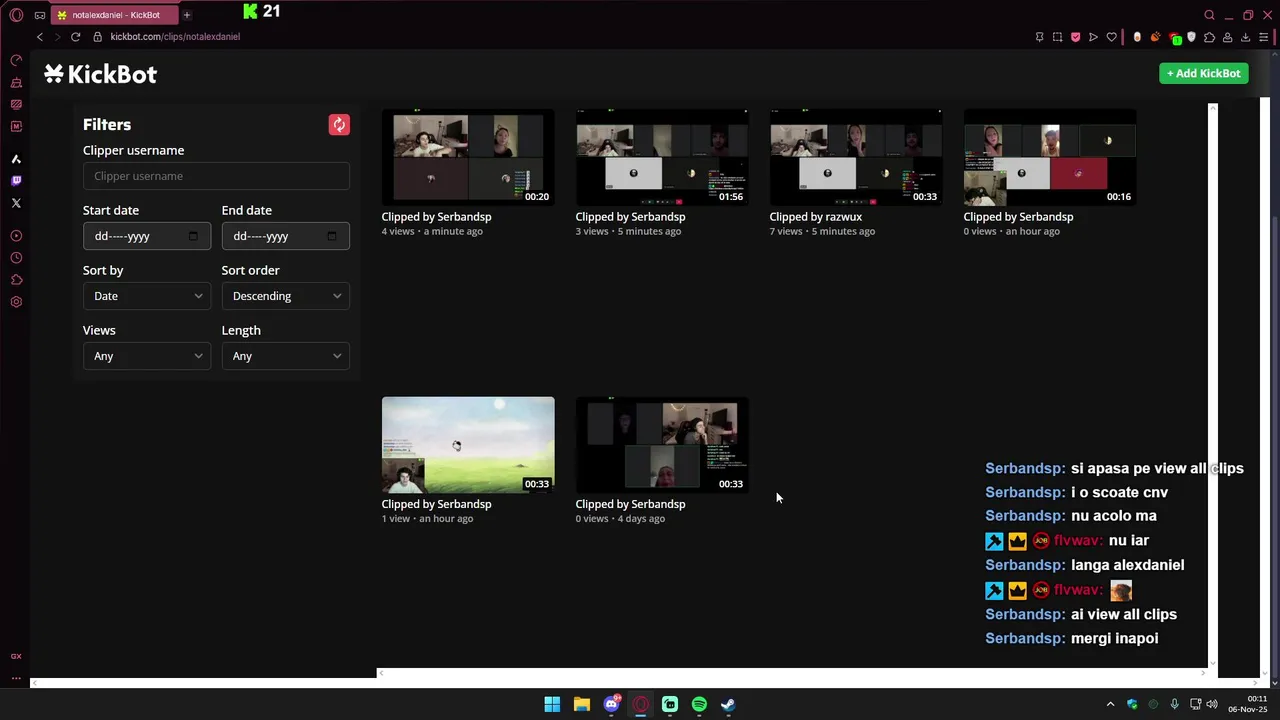
Task: Open a new tab with the plus button
Action: pyautogui.click(x=186, y=15)
